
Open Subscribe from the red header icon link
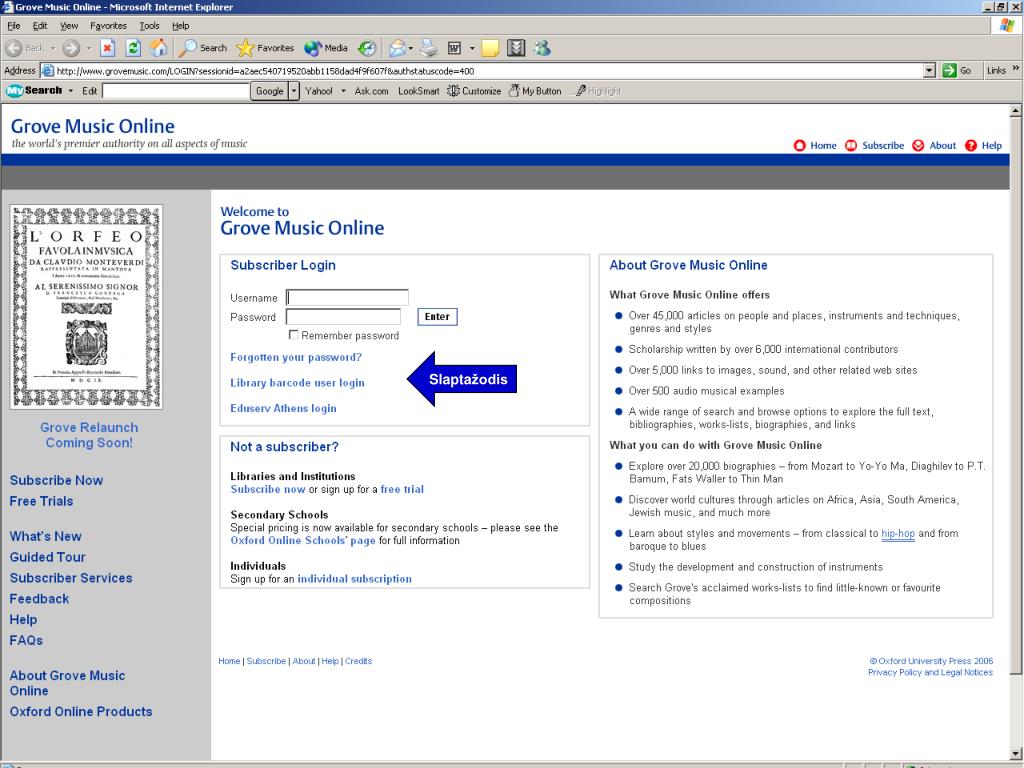874,146
